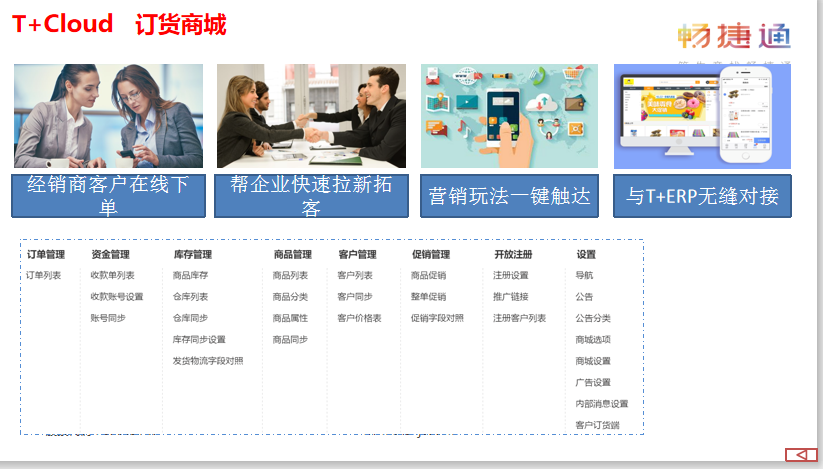
Task: Click the 畅捷通 logo
Action: tap(734, 36)
